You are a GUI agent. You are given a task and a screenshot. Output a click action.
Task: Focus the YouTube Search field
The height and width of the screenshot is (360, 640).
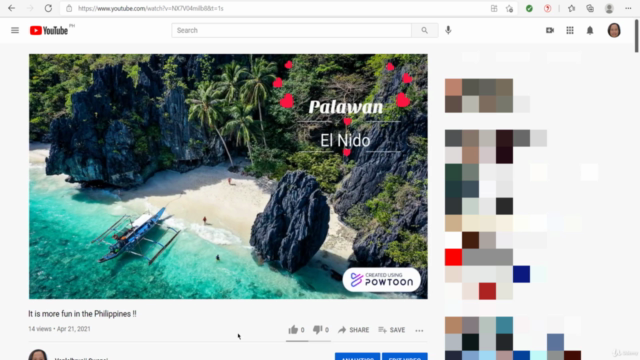point(291,30)
